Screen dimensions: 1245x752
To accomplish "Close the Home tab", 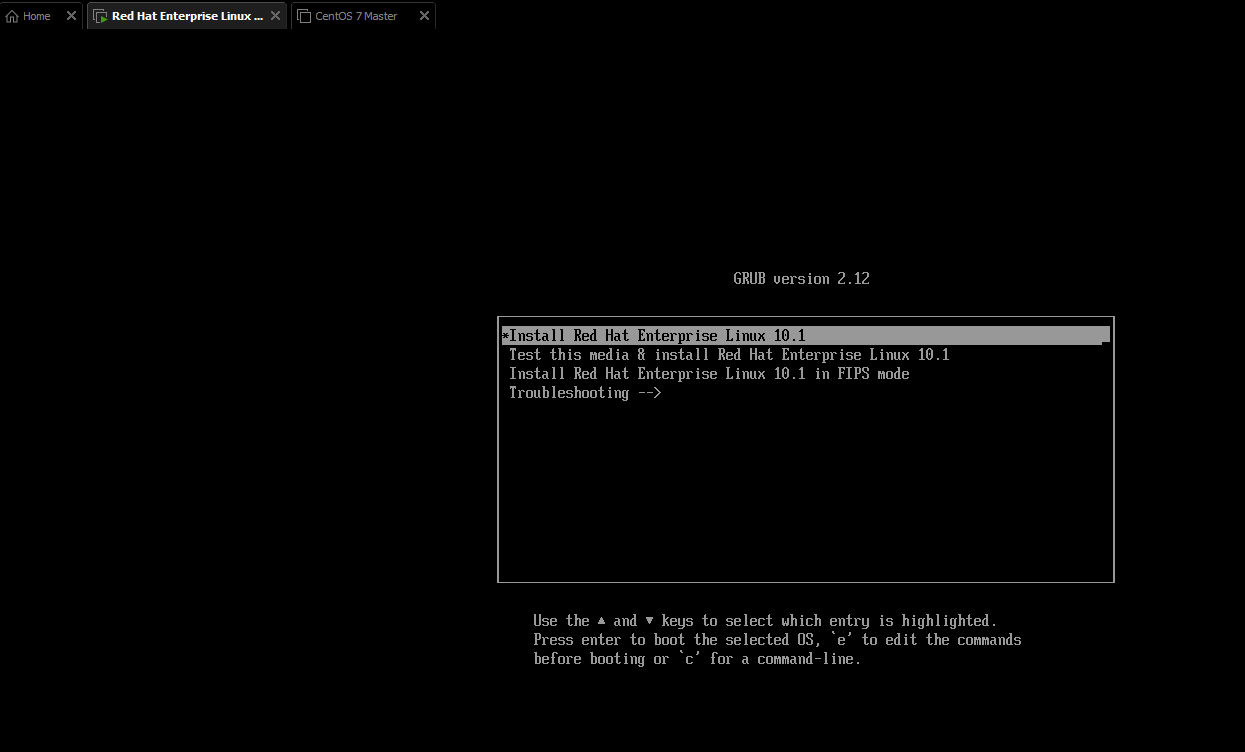I will [71, 16].
